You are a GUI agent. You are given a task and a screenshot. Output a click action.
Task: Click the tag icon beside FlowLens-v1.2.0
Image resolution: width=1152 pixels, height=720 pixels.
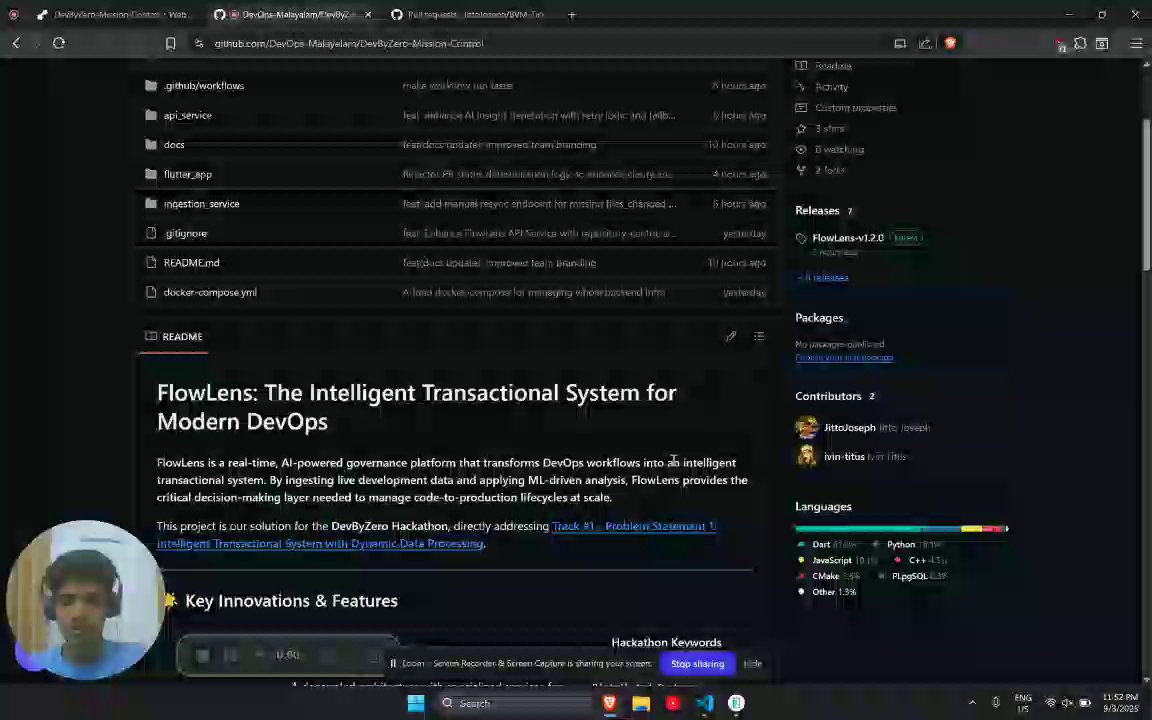[x=801, y=238]
